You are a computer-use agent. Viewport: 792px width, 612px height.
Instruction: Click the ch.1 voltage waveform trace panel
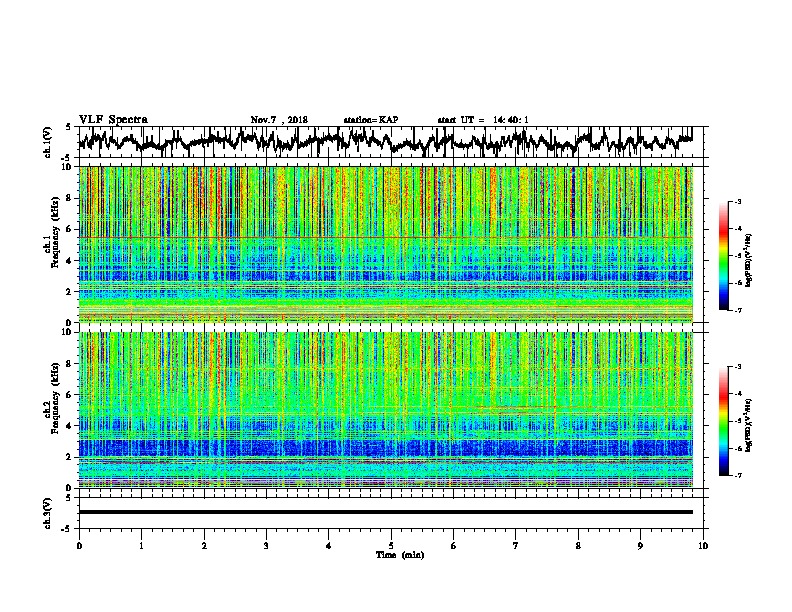tap(390, 142)
